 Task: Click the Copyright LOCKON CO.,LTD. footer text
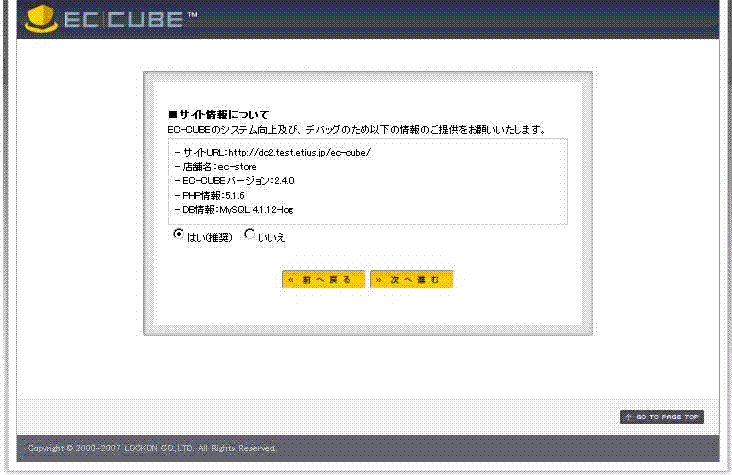151,448
